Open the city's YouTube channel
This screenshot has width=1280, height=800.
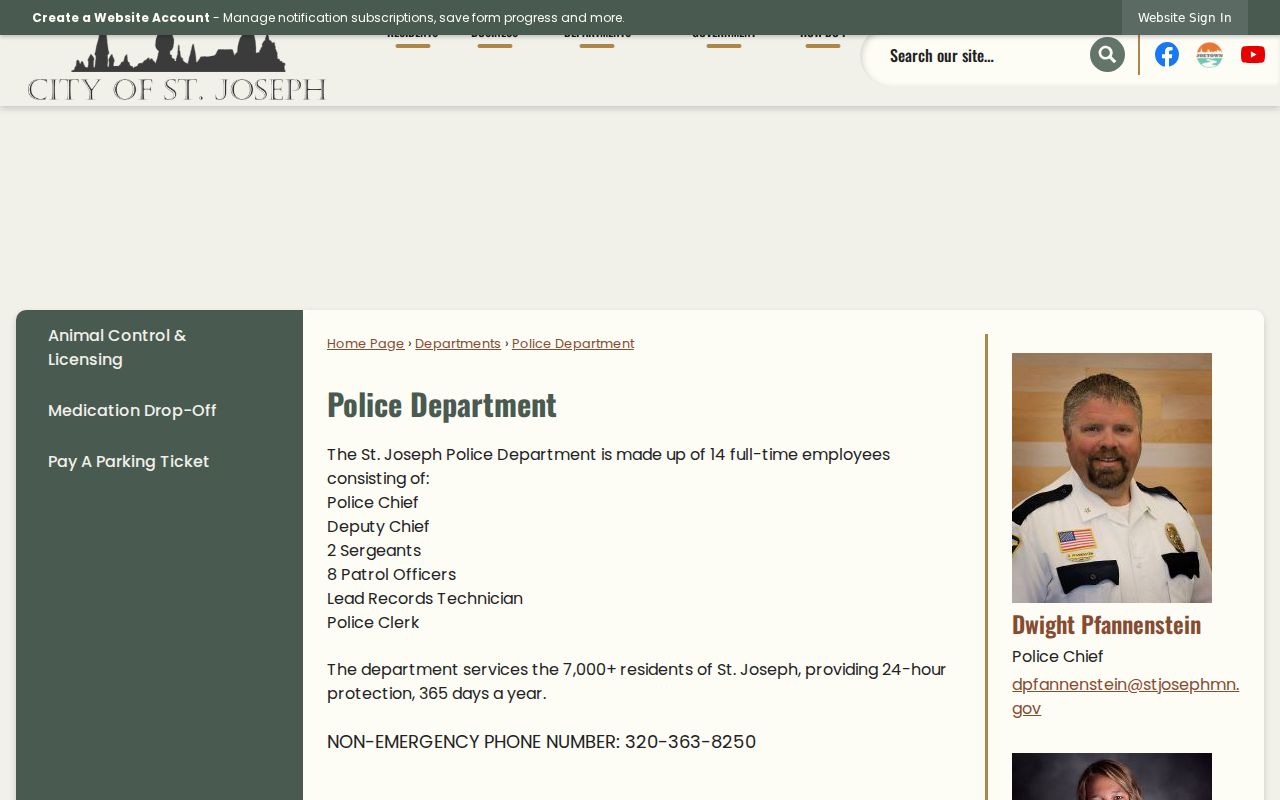[1253, 54]
